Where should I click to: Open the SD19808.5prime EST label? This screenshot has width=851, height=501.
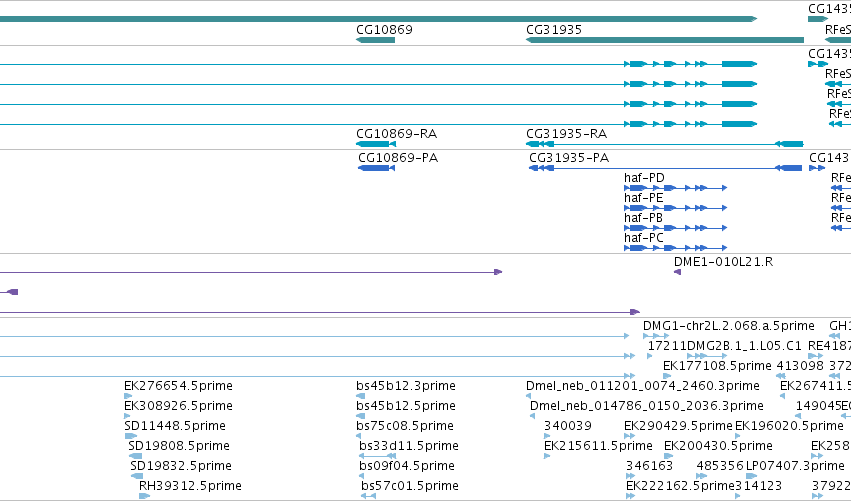[x=179, y=446]
